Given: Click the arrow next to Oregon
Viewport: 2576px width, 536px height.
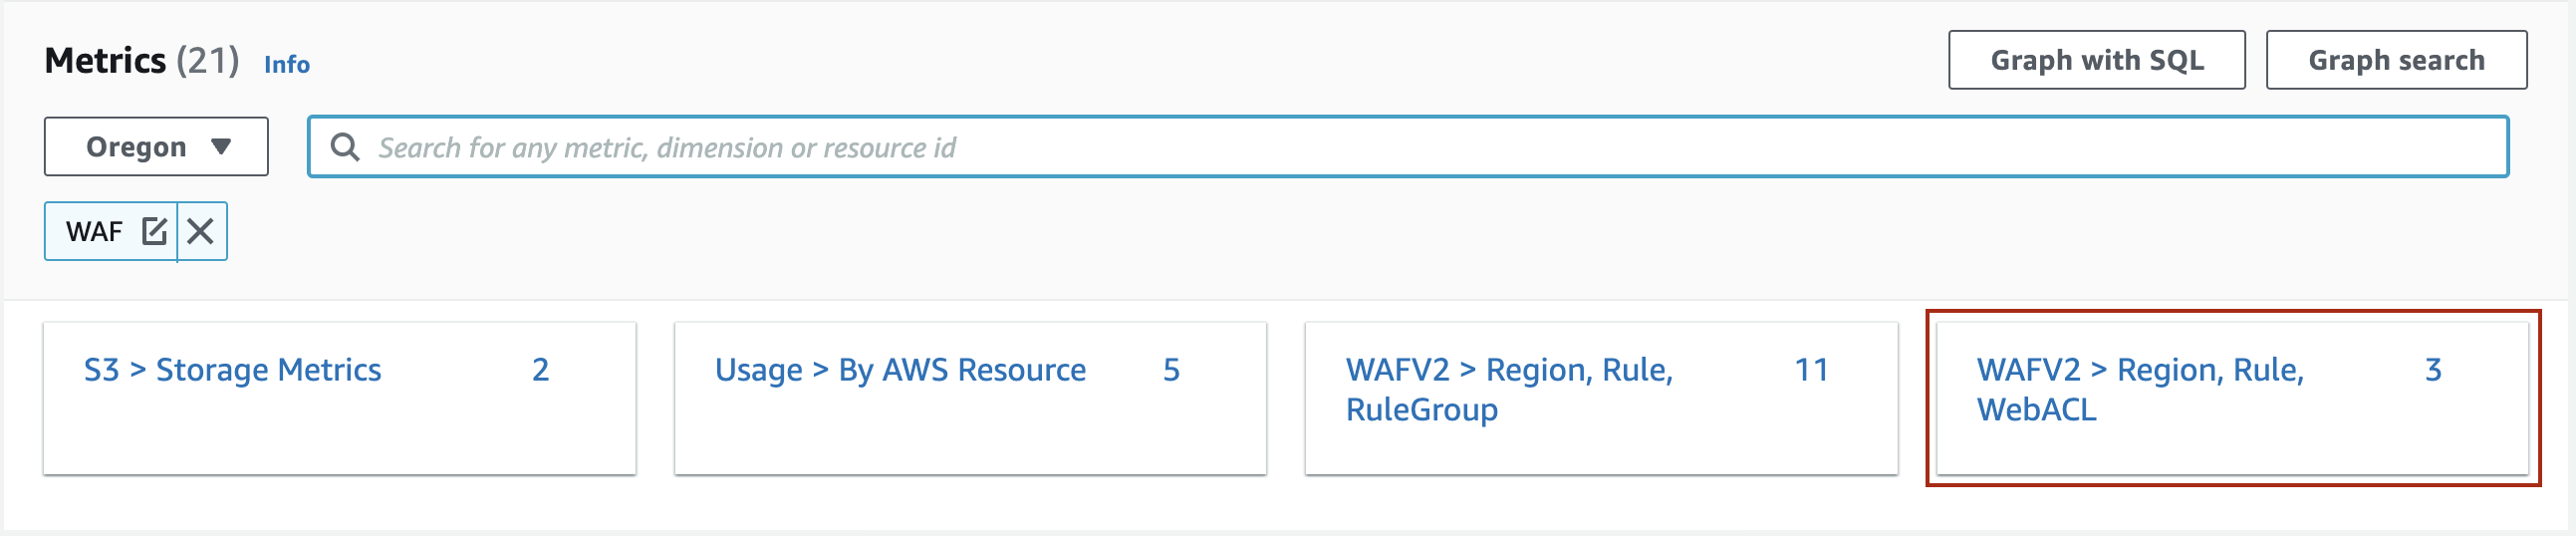Looking at the screenshot, I should (221, 147).
